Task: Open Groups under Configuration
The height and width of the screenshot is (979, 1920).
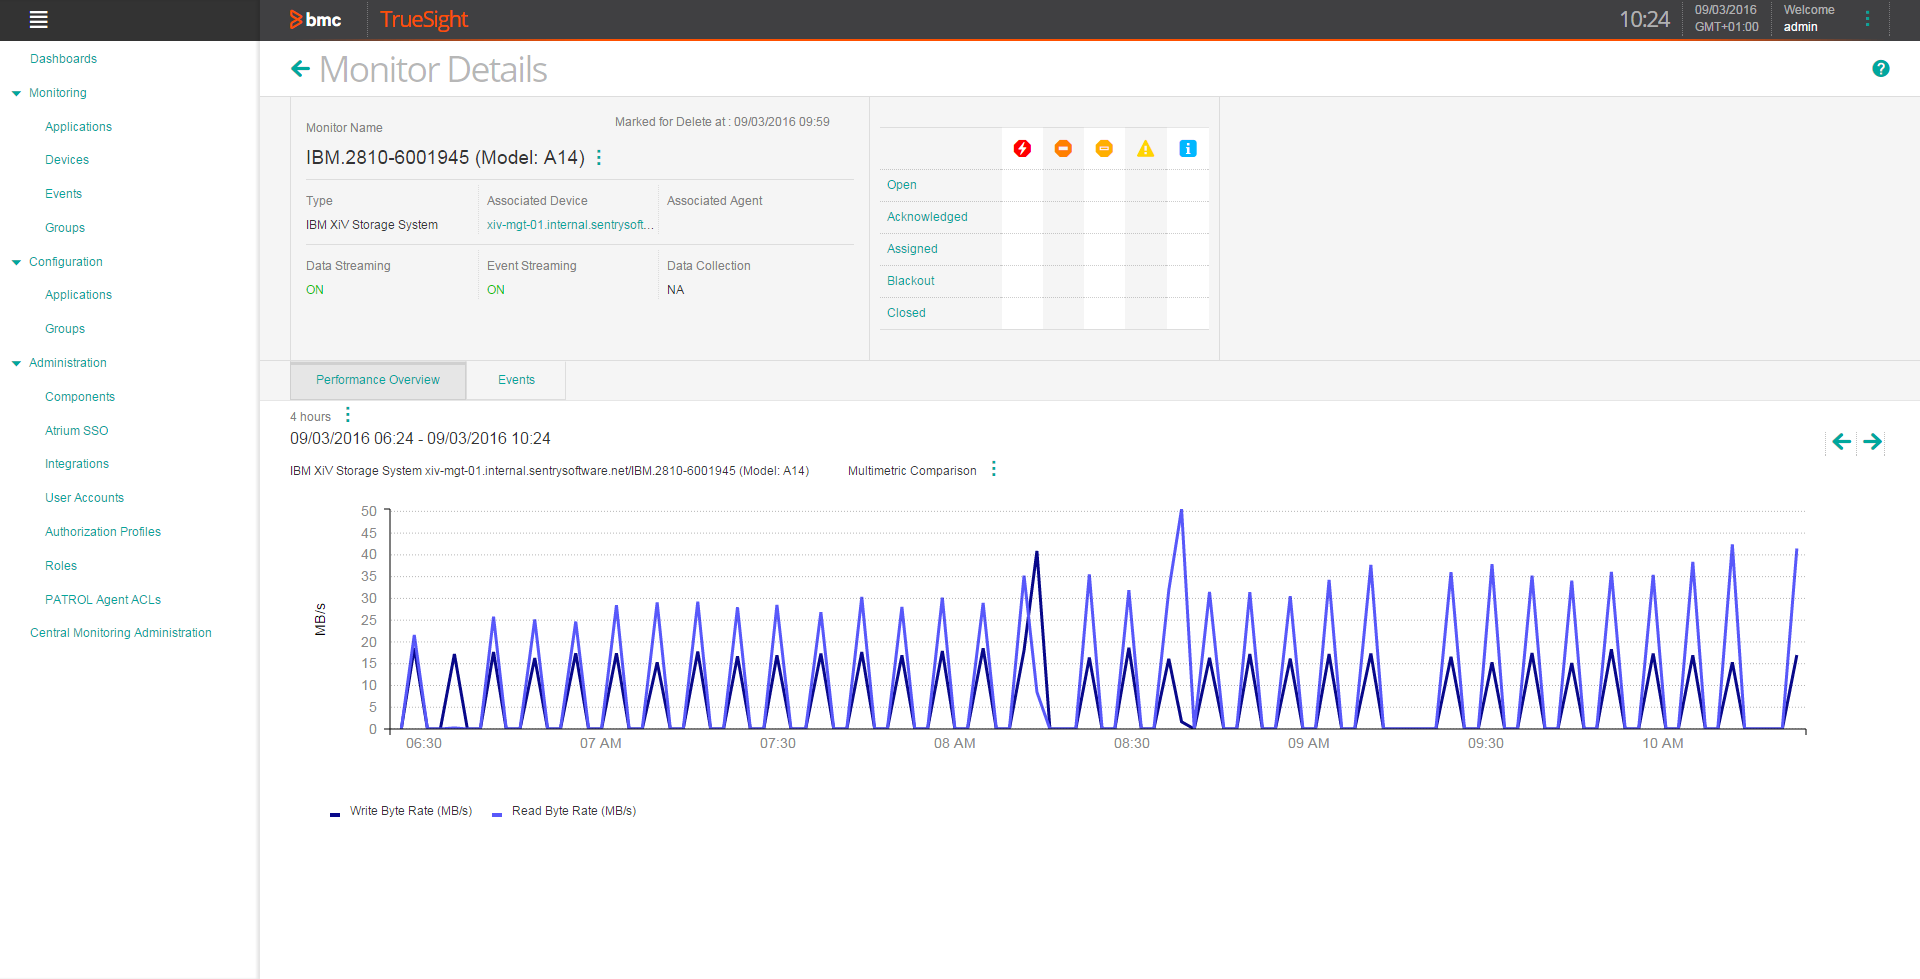Action: pos(65,329)
